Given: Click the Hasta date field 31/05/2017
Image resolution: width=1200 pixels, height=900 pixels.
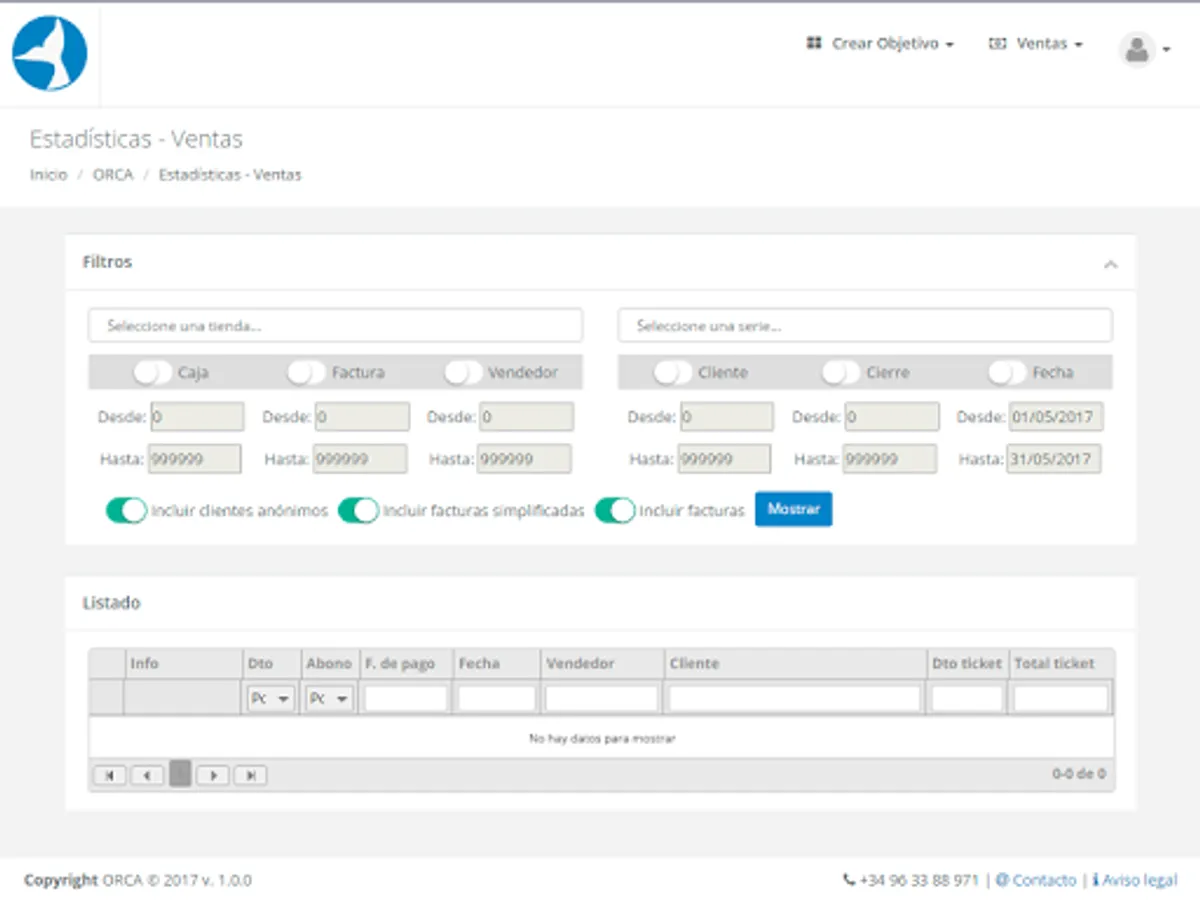Looking at the screenshot, I should (1054, 459).
